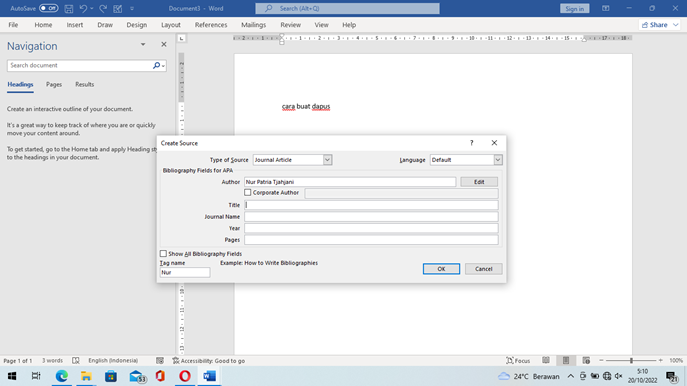The width and height of the screenshot is (687, 386).
Task: Select the View tab
Action: (x=321, y=25)
